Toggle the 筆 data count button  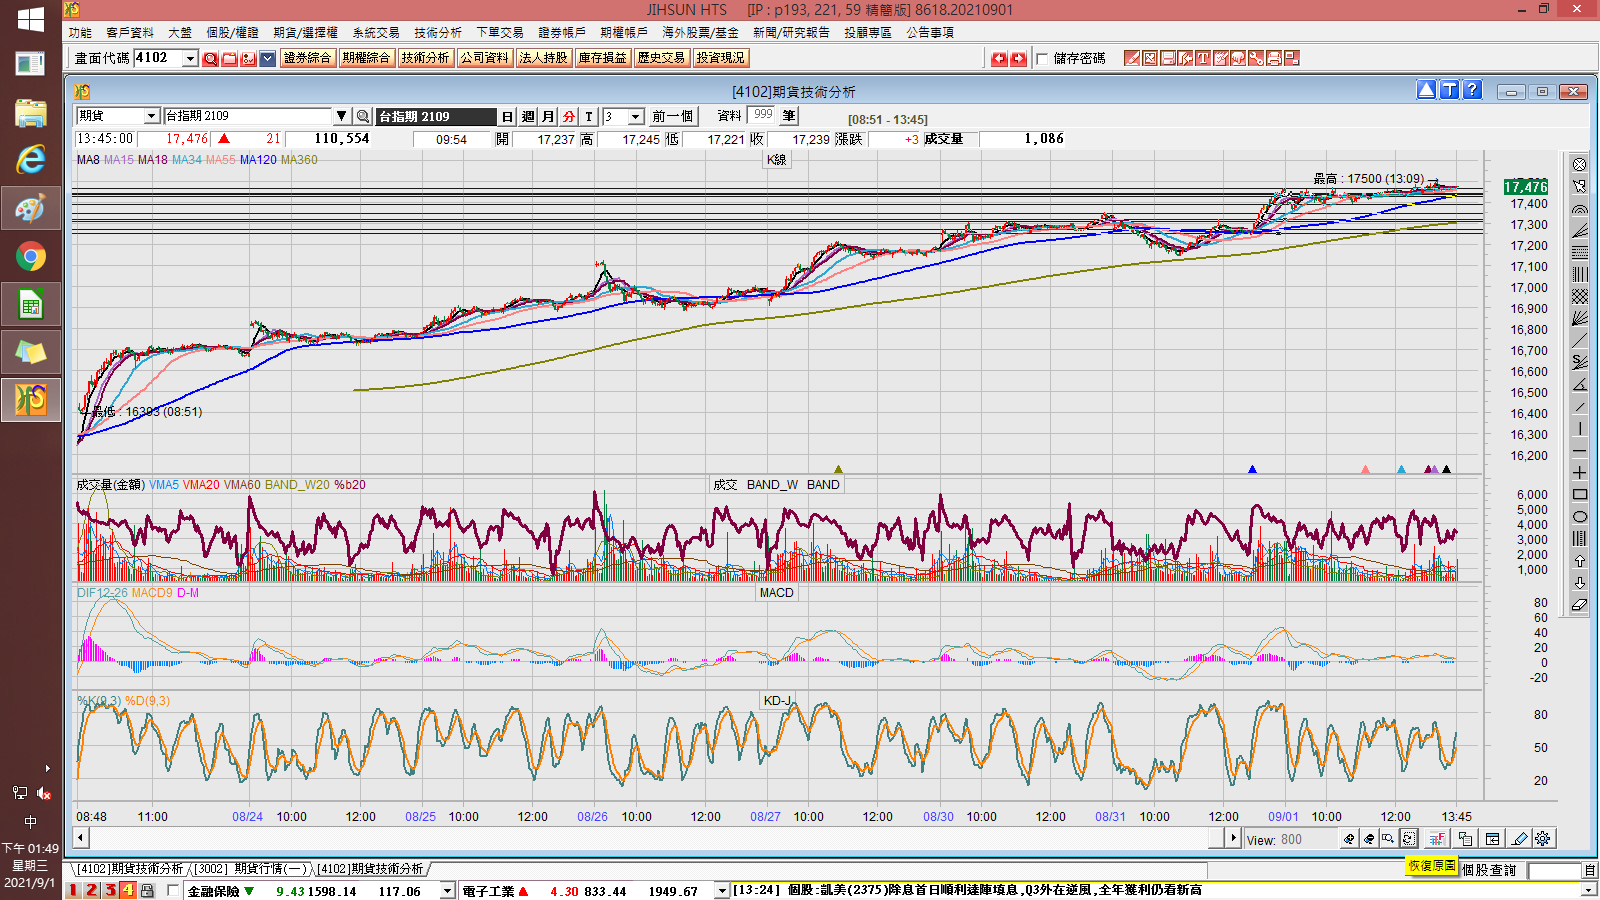pos(789,116)
